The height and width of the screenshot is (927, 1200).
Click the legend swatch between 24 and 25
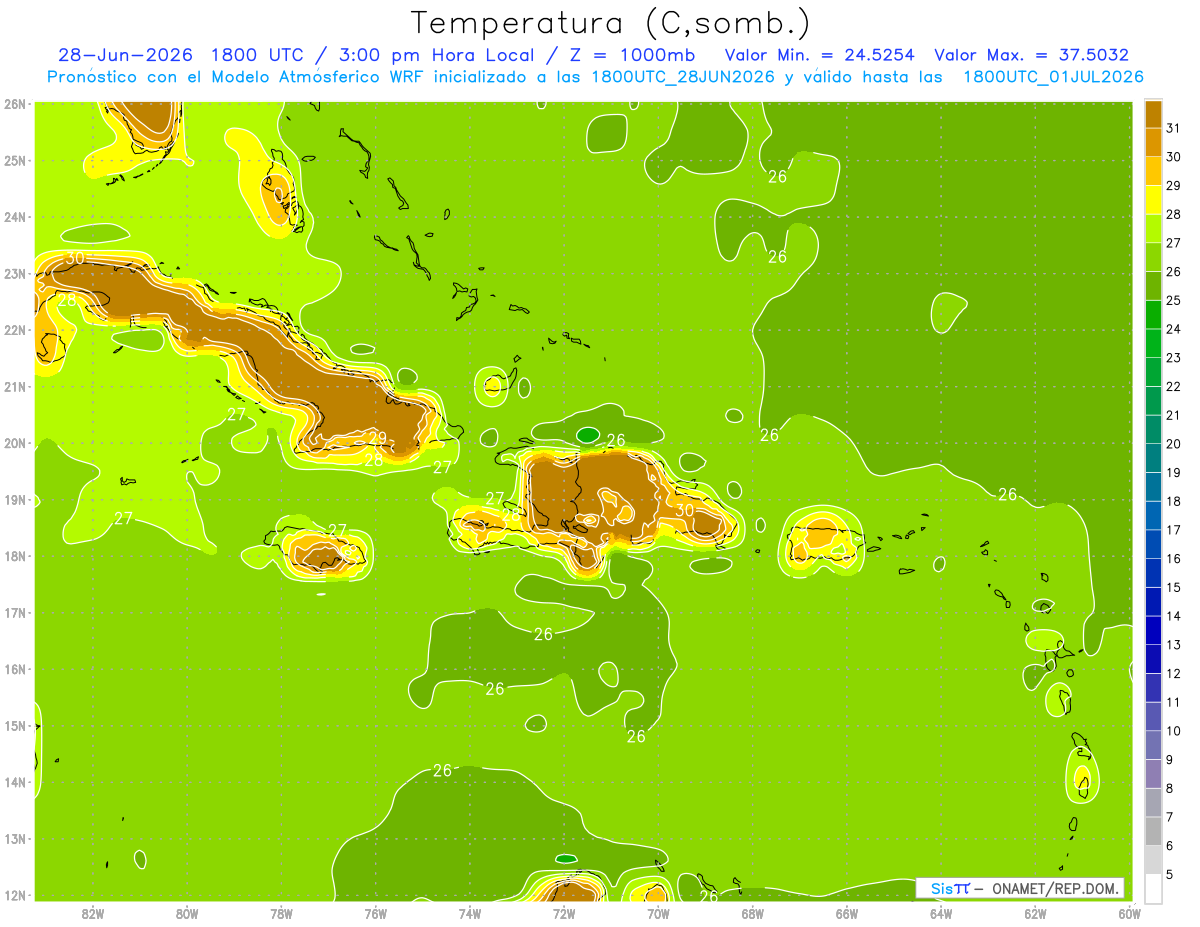coord(1153,315)
